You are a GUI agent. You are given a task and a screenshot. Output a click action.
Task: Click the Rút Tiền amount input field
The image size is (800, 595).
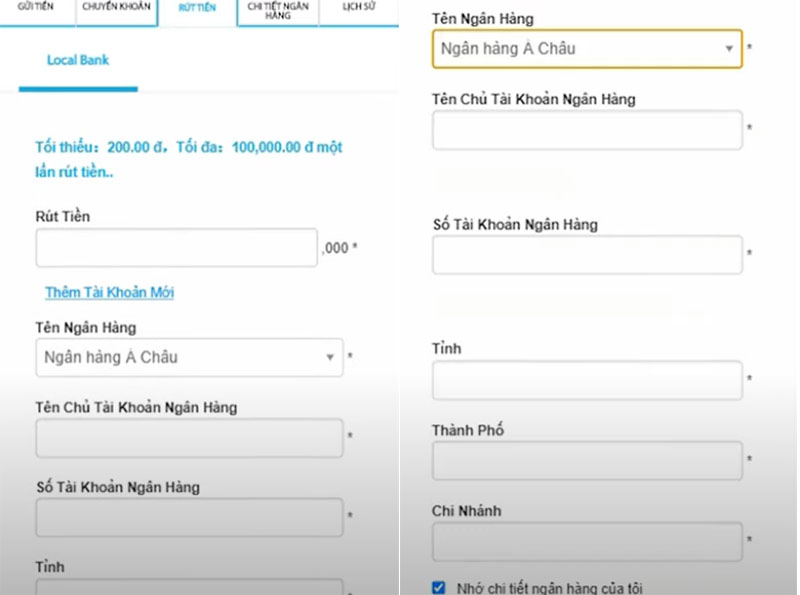[176, 248]
